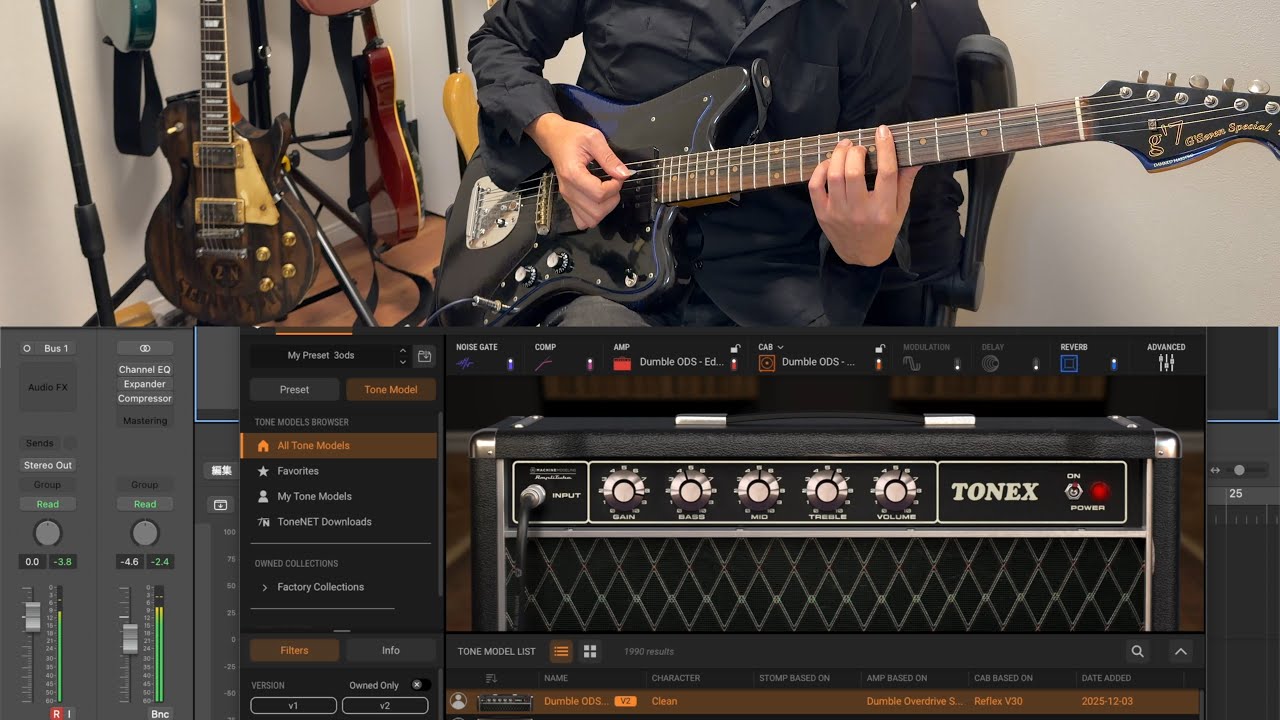The image size is (1280, 720).
Task: Toggle the AMP power LED
Action: click(734, 364)
